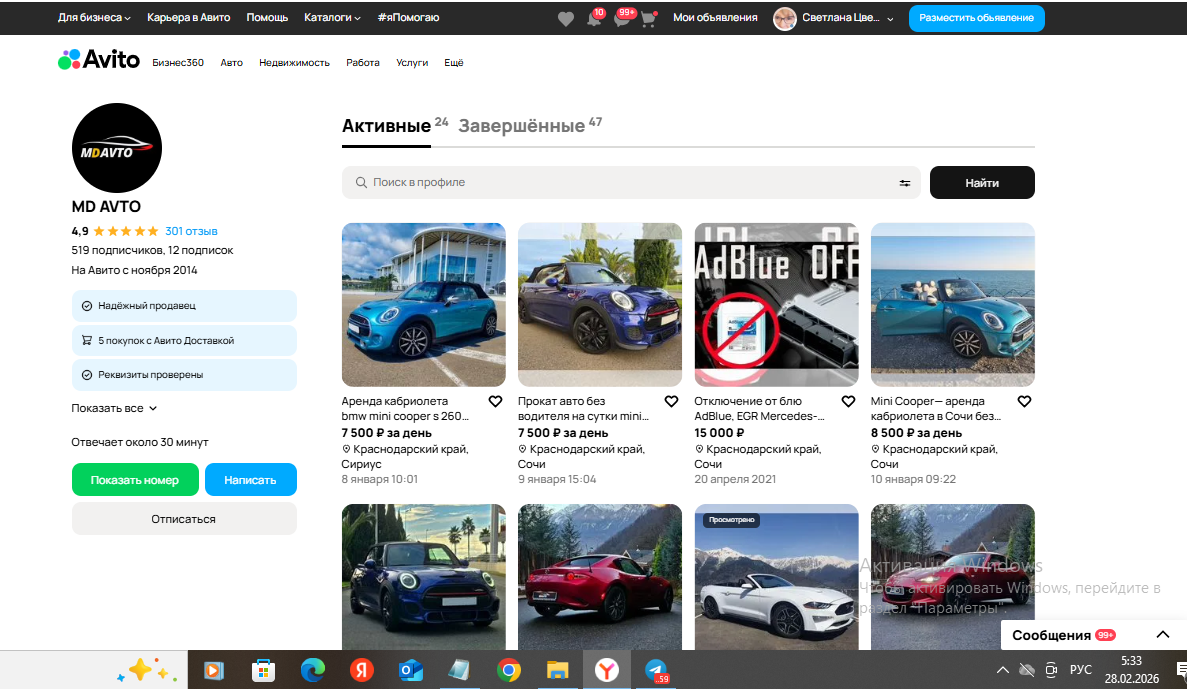Click user avatar next to Светлана

point(784,18)
